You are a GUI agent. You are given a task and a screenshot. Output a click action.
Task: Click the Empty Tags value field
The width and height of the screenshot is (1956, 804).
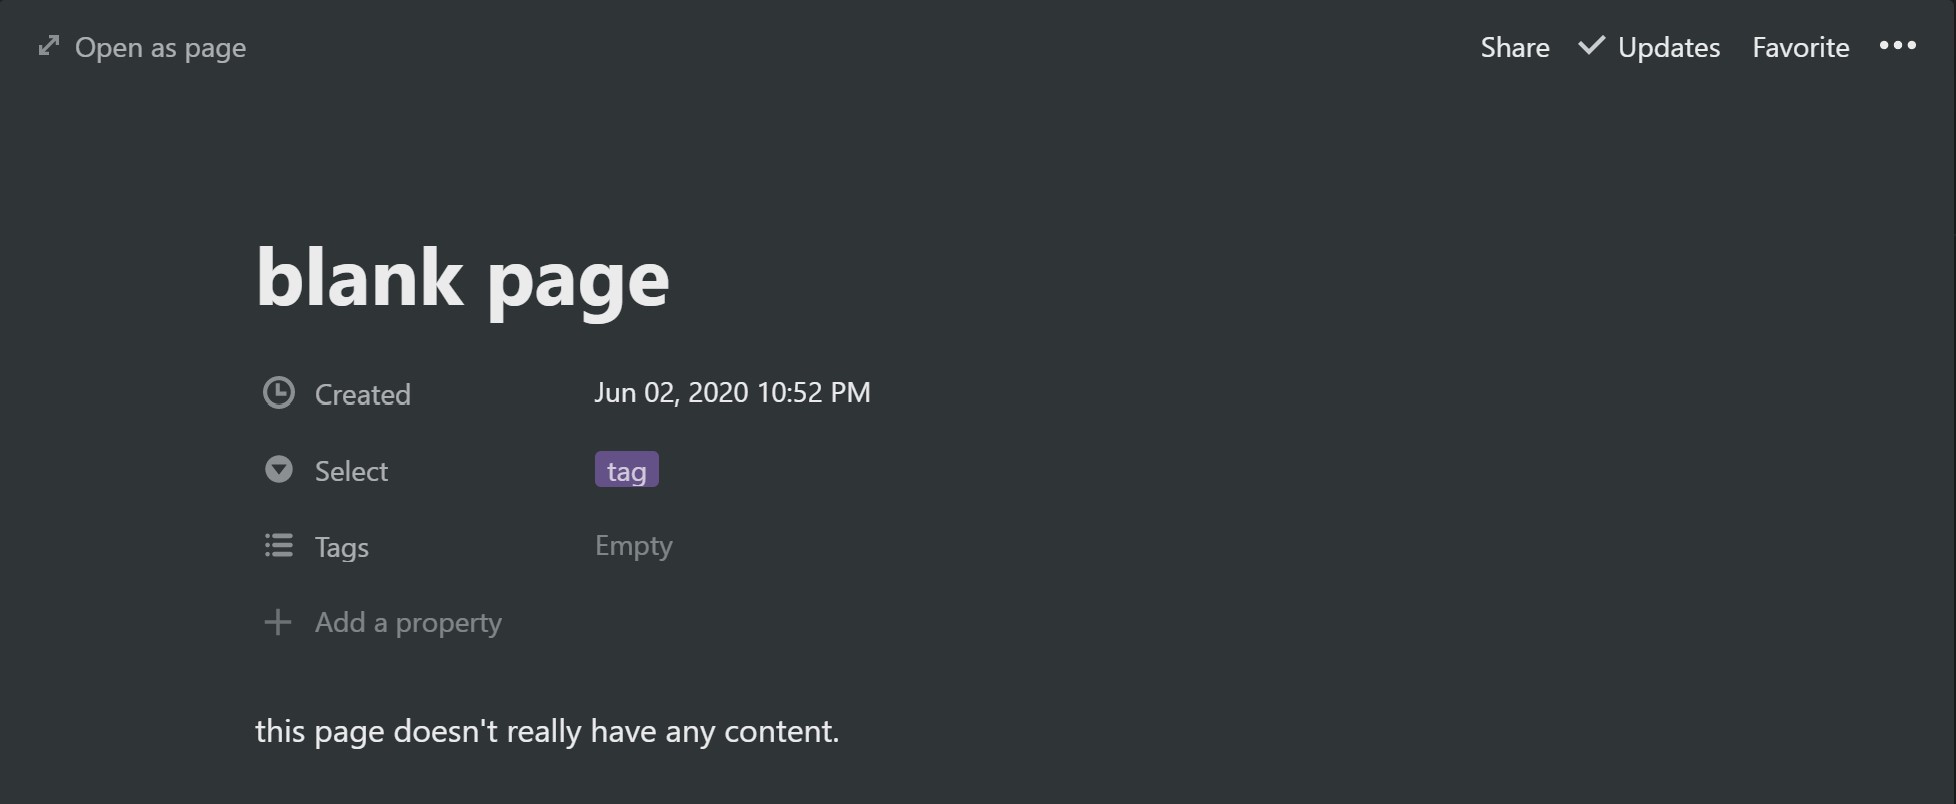pyautogui.click(x=634, y=546)
